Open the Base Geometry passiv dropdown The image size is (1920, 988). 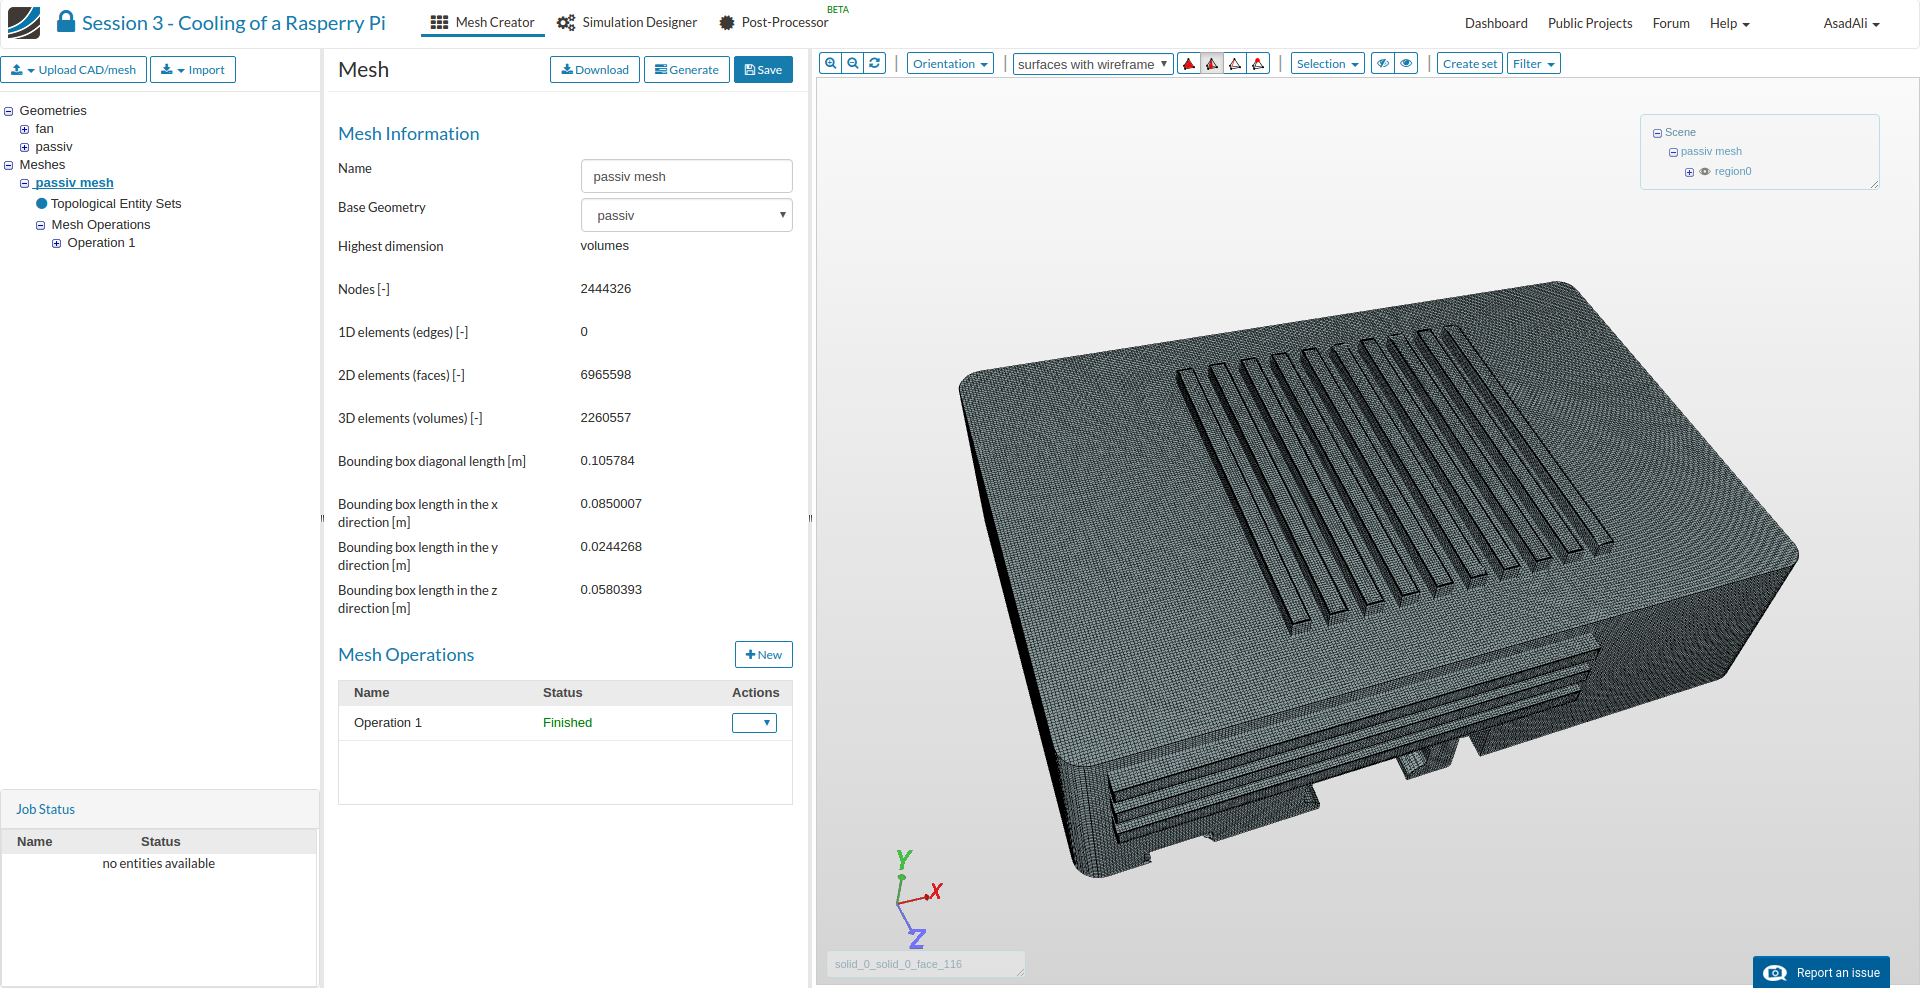[x=686, y=216]
